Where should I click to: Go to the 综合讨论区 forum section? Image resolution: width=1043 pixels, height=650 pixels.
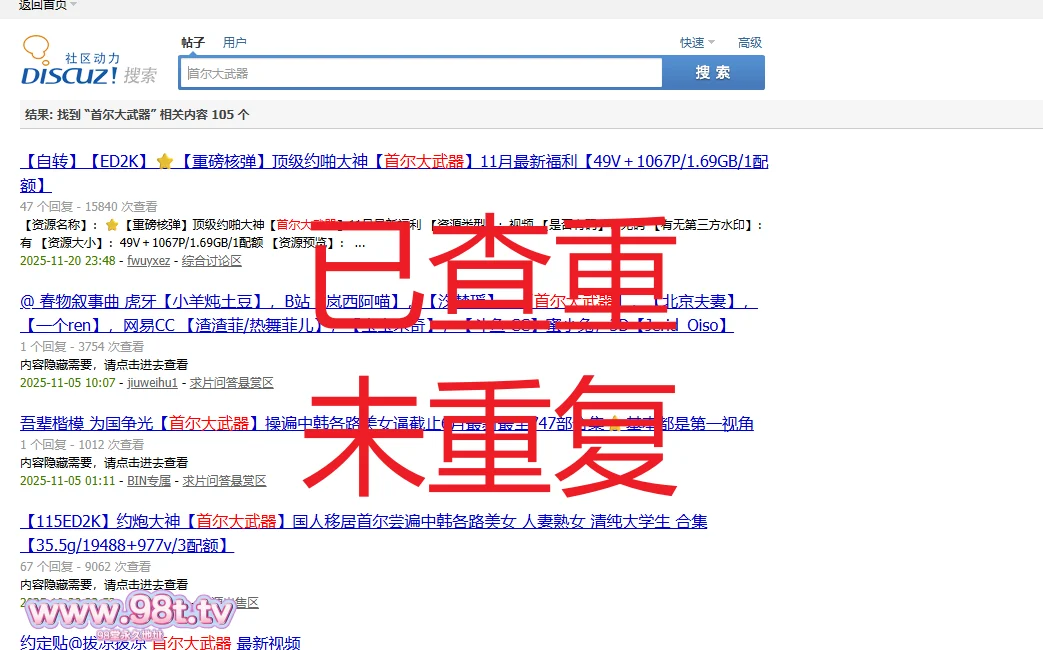[x=211, y=261]
